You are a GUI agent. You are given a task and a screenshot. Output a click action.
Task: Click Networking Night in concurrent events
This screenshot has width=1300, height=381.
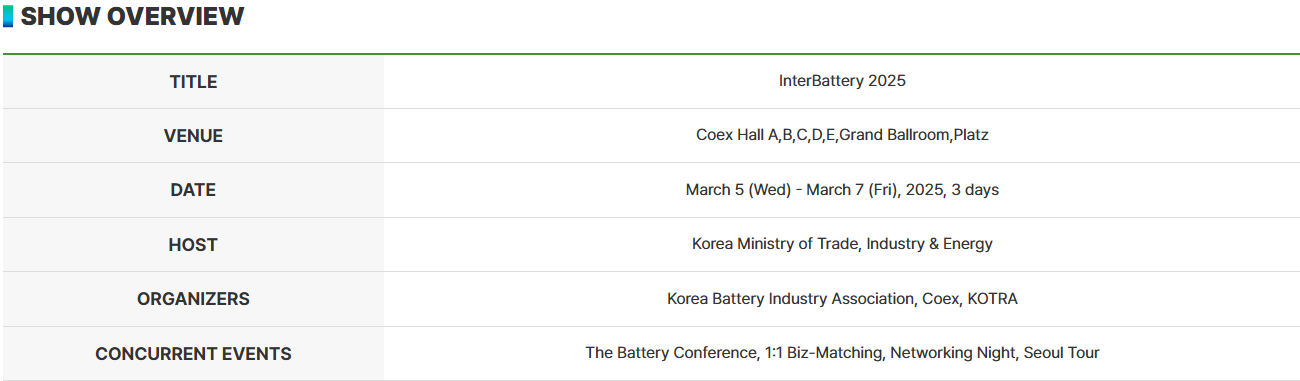pos(952,353)
